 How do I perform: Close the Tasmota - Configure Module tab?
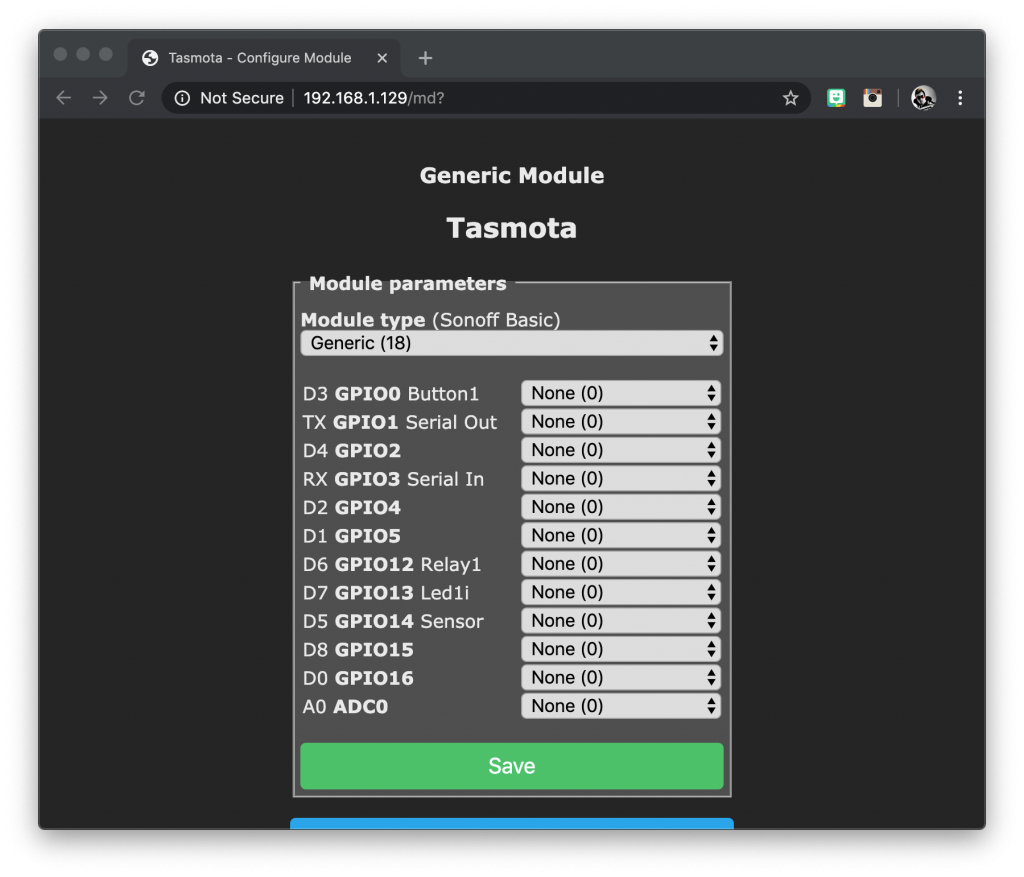(382, 58)
